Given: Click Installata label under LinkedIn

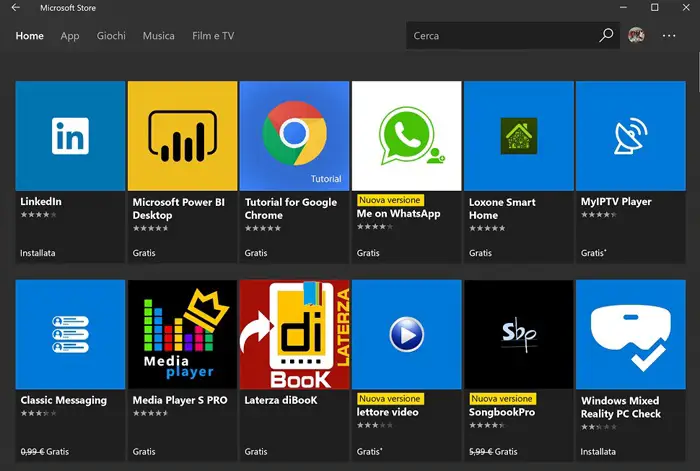Looking at the screenshot, I should pos(38,253).
